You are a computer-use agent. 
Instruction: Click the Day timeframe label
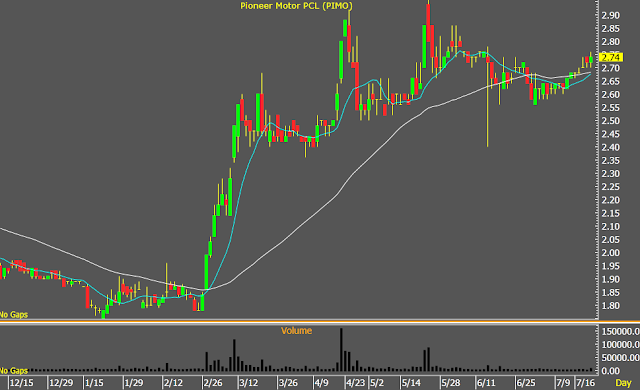[623, 383]
